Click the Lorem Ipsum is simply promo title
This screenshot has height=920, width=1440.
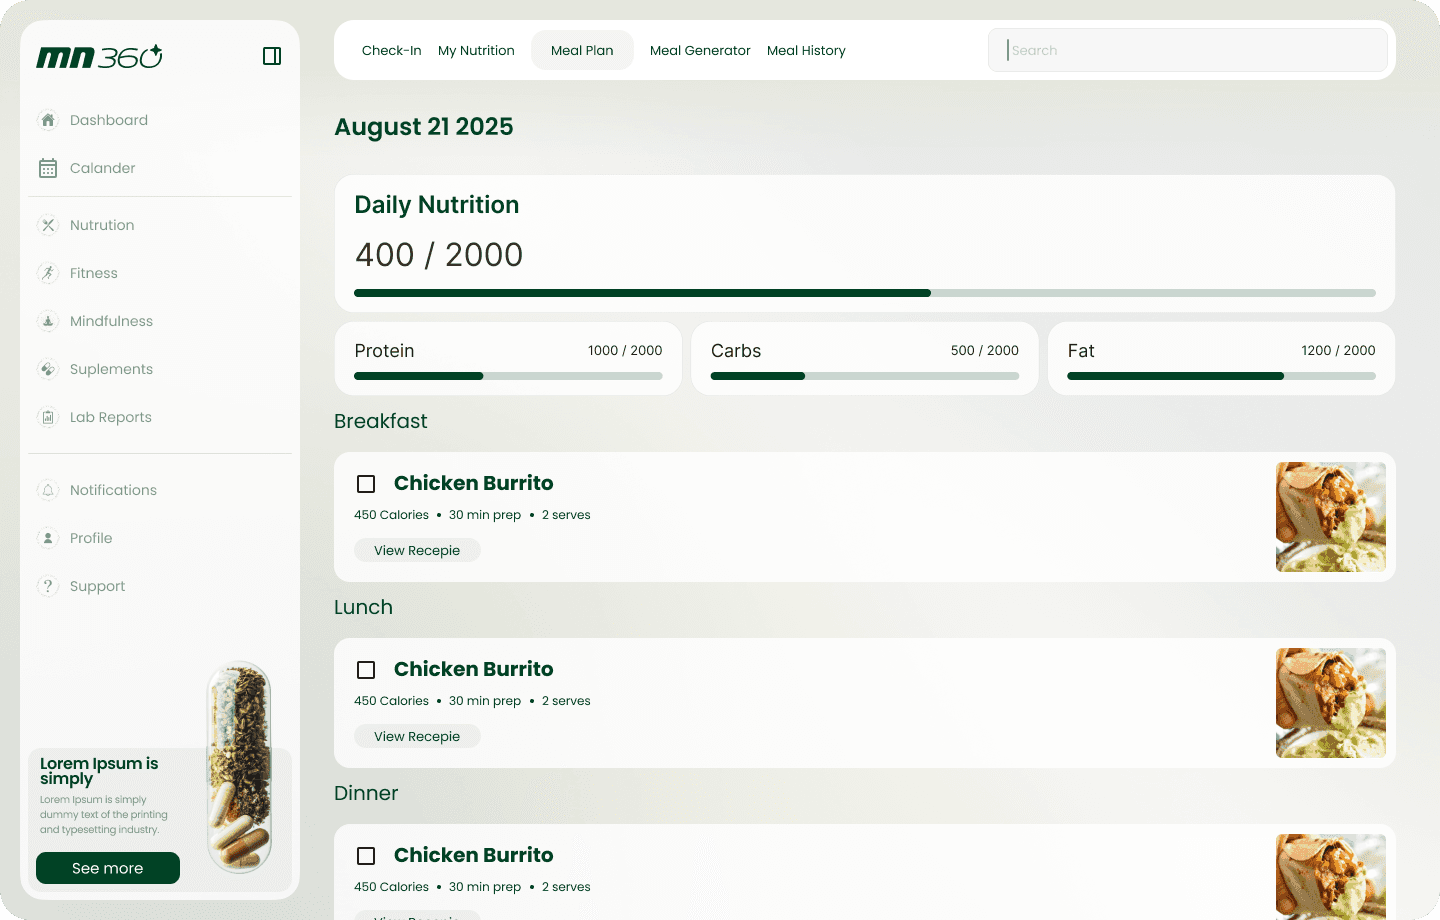click(99, 771)
